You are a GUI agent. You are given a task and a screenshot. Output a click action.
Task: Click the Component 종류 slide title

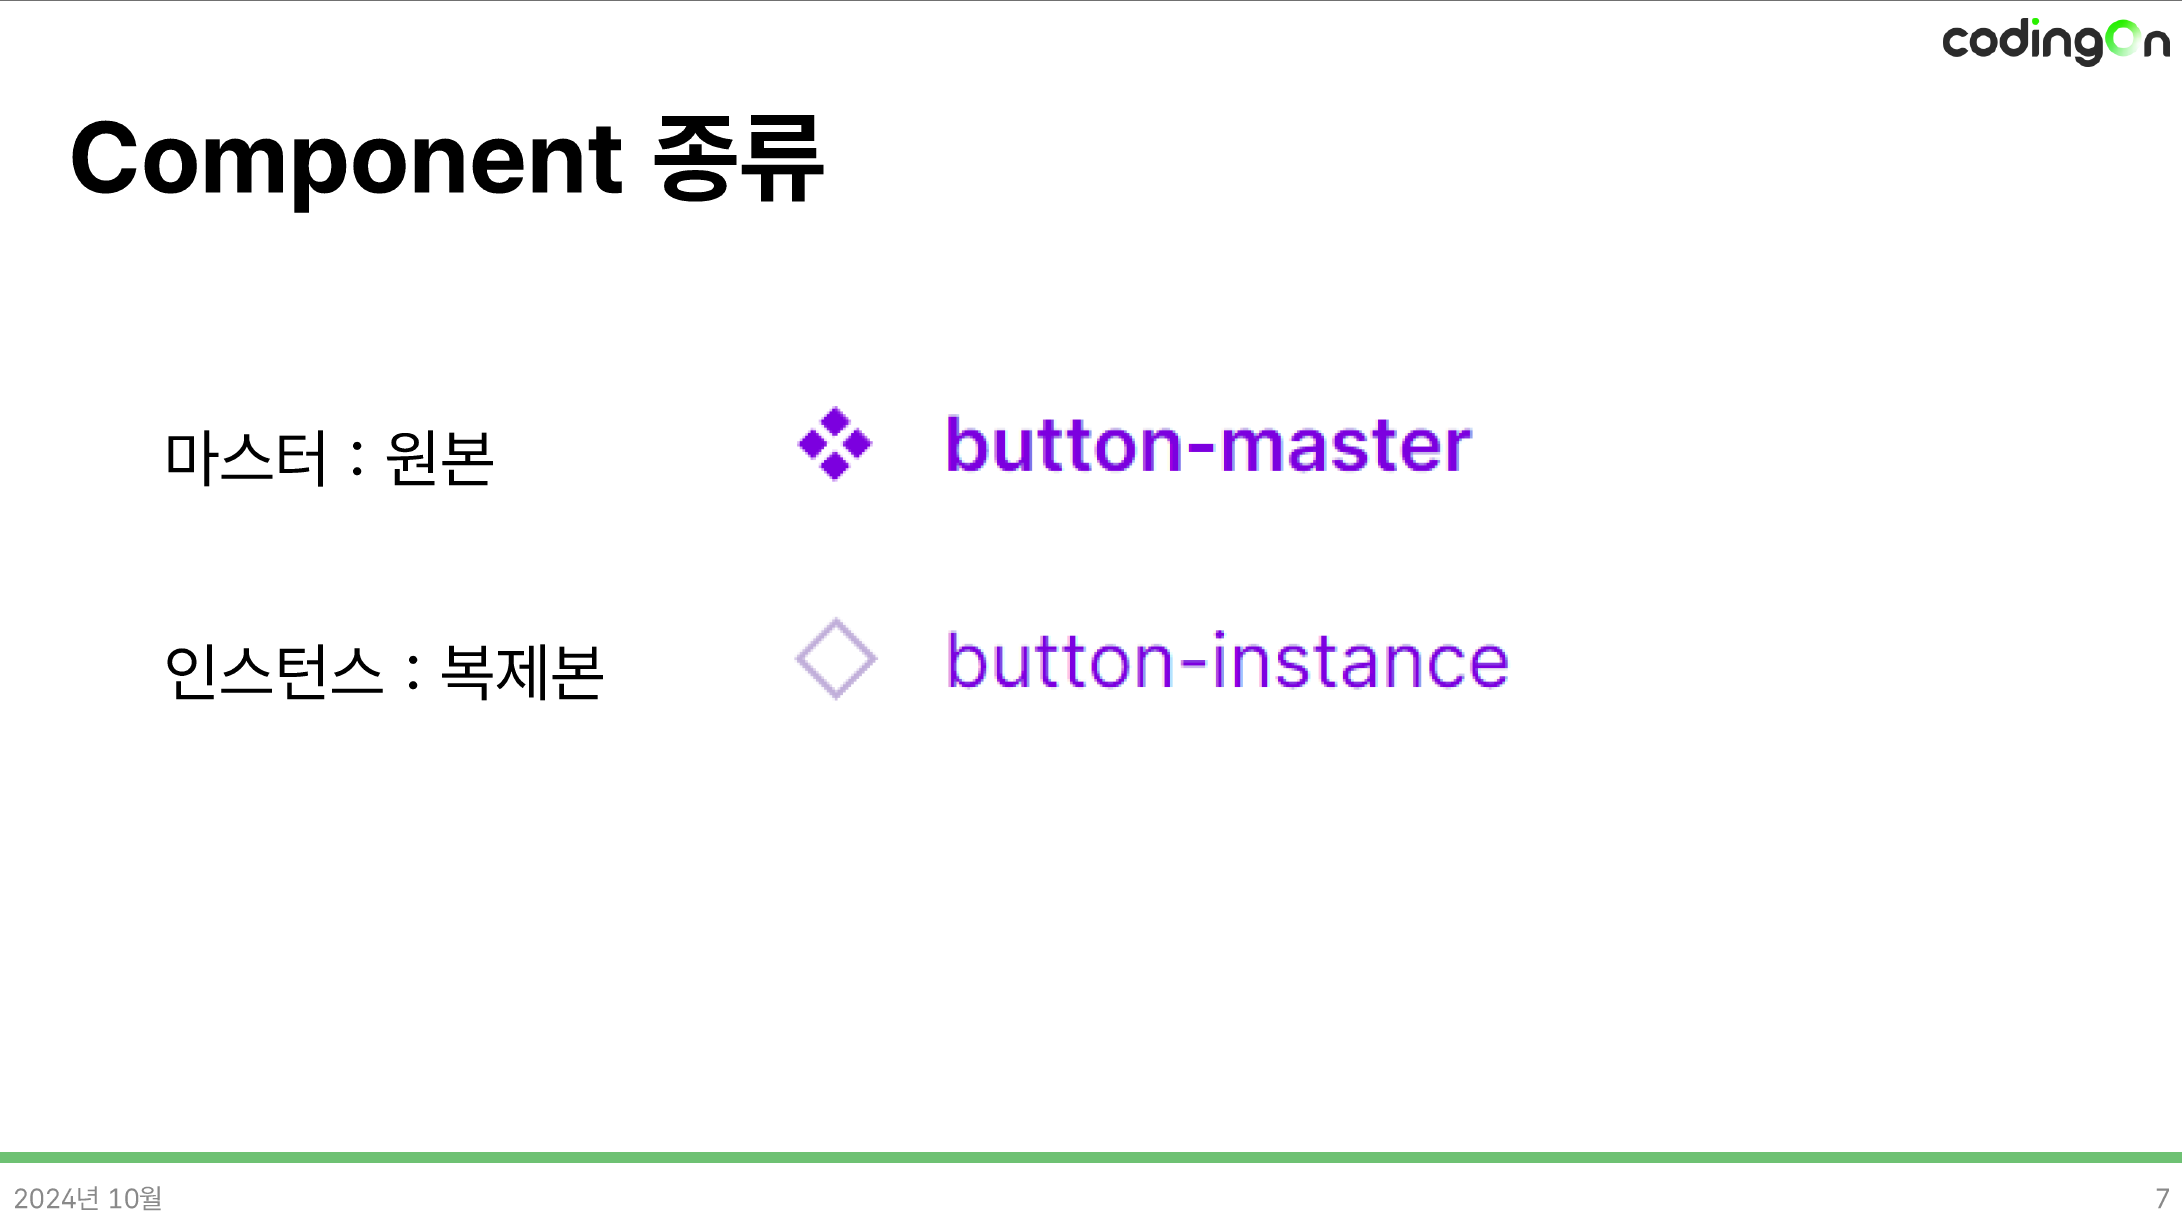[x=446, y=159]
